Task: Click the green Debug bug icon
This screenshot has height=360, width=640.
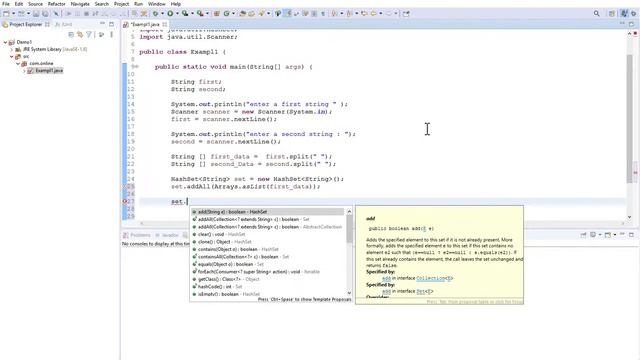Action: [x=155, y=13]
